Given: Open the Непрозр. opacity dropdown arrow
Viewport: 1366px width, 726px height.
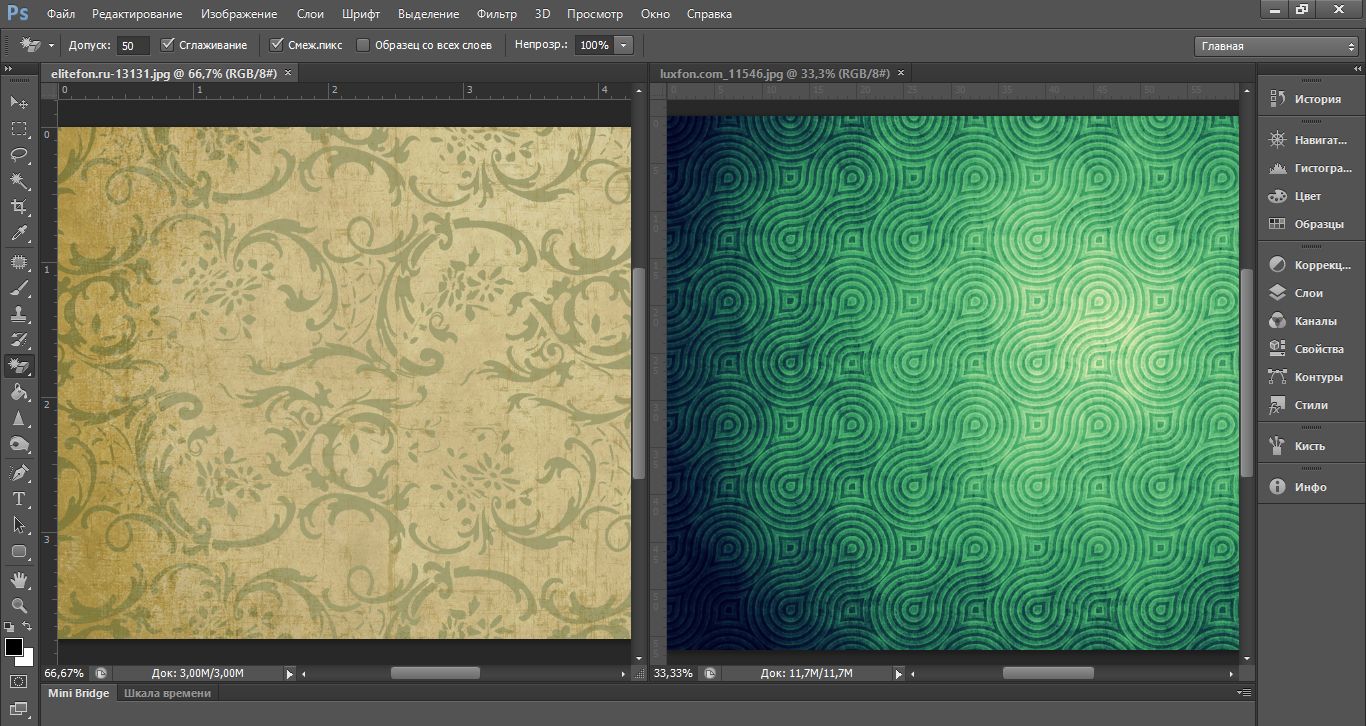Looking at the screenshot, I should pyautogui.click(x=624, y=45).
